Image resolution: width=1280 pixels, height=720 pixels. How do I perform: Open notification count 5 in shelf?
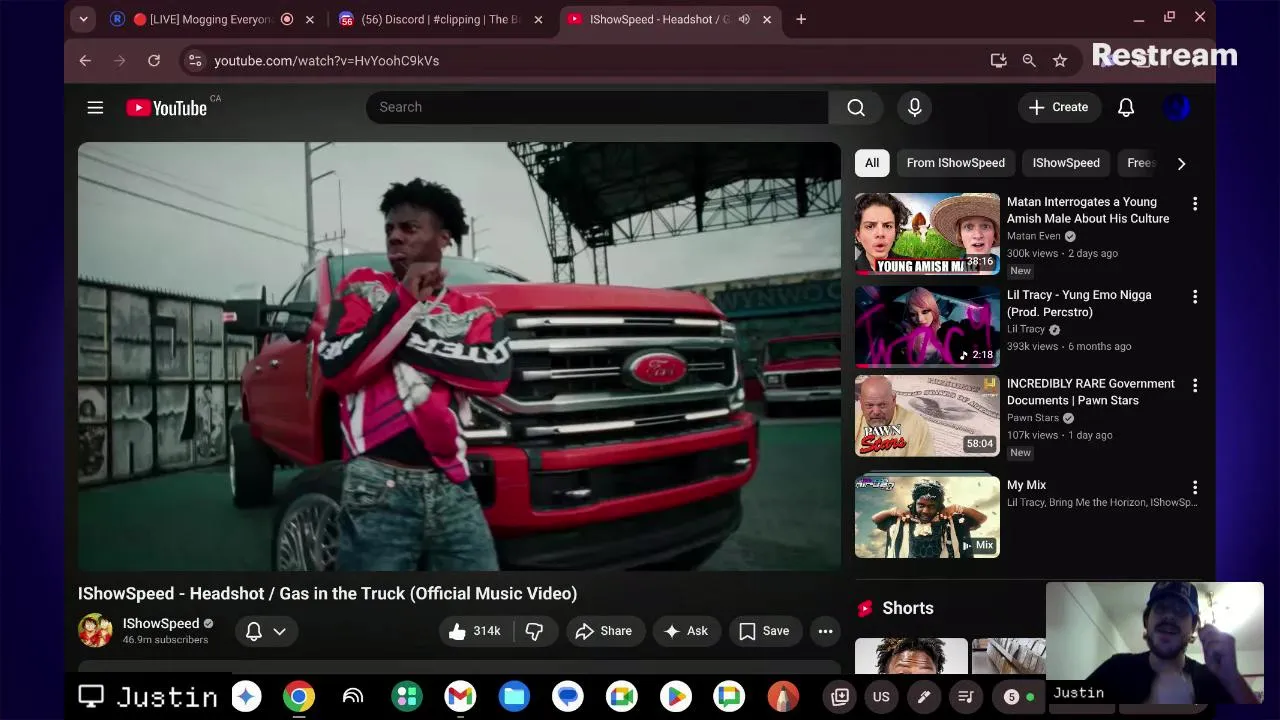coord(1020,697)
